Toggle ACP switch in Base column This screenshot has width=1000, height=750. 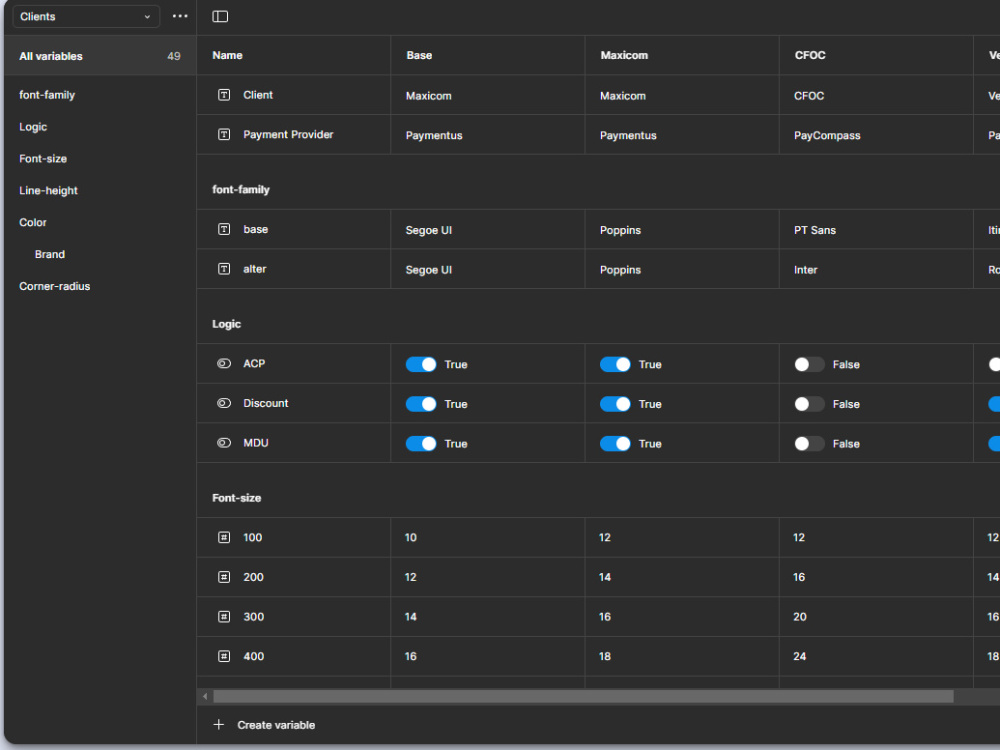(421, 364)
